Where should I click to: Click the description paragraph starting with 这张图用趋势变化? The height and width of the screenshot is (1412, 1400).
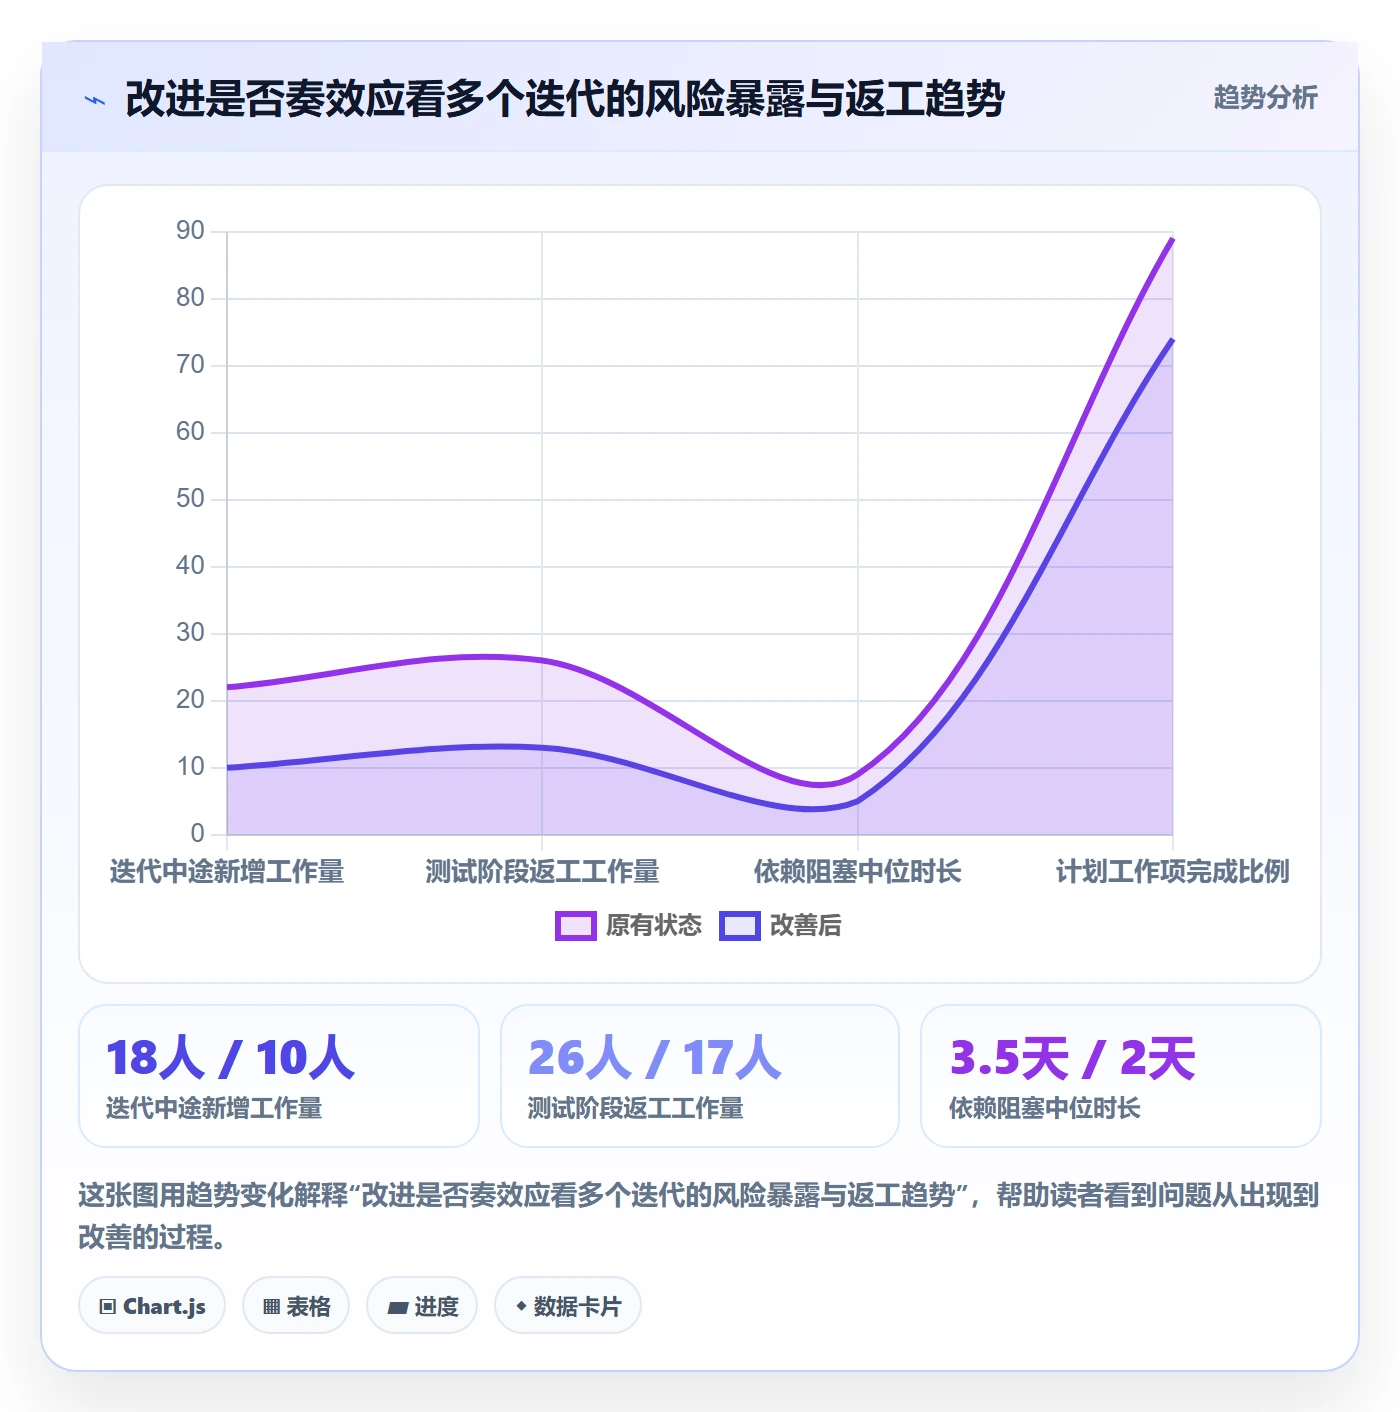click(x=699, y=1216)
